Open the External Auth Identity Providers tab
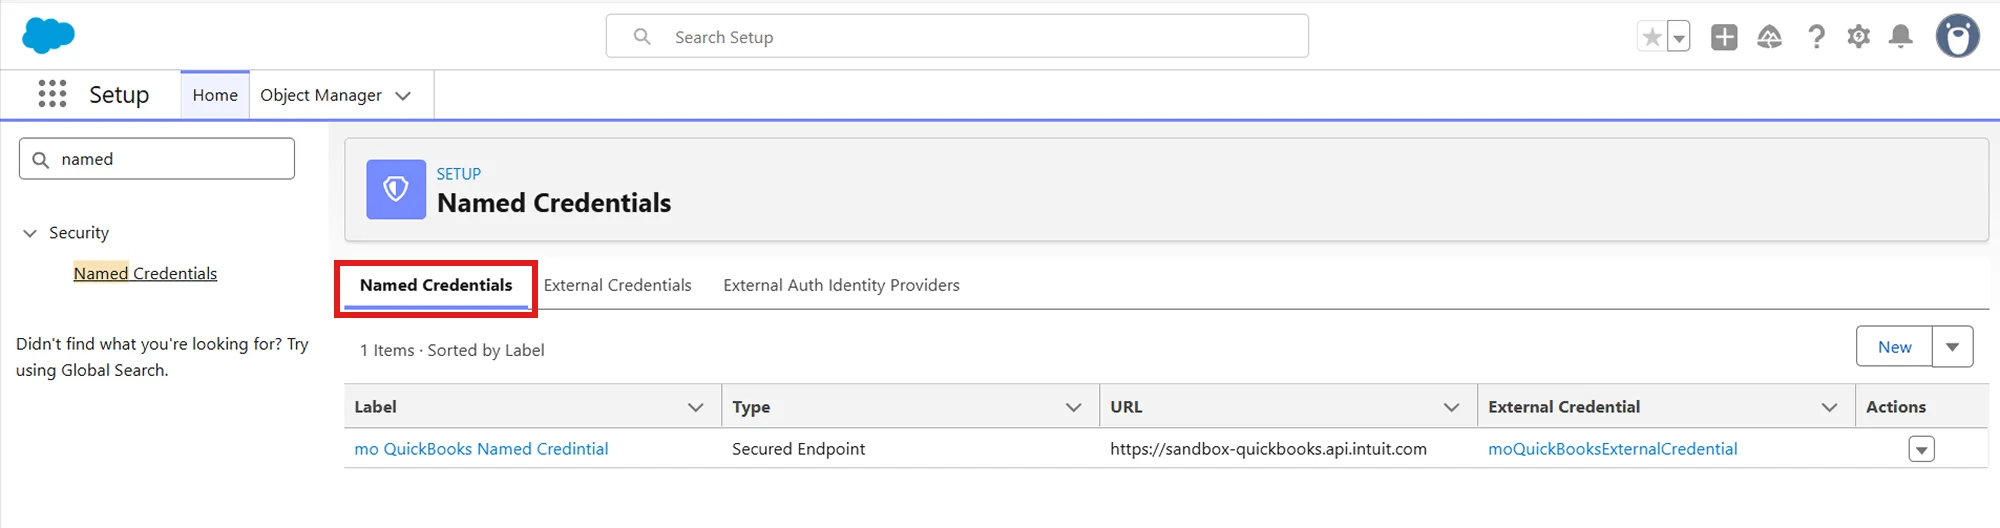Image resolution: width=2000 pixels, height=528 pixels. pos(841,285)
